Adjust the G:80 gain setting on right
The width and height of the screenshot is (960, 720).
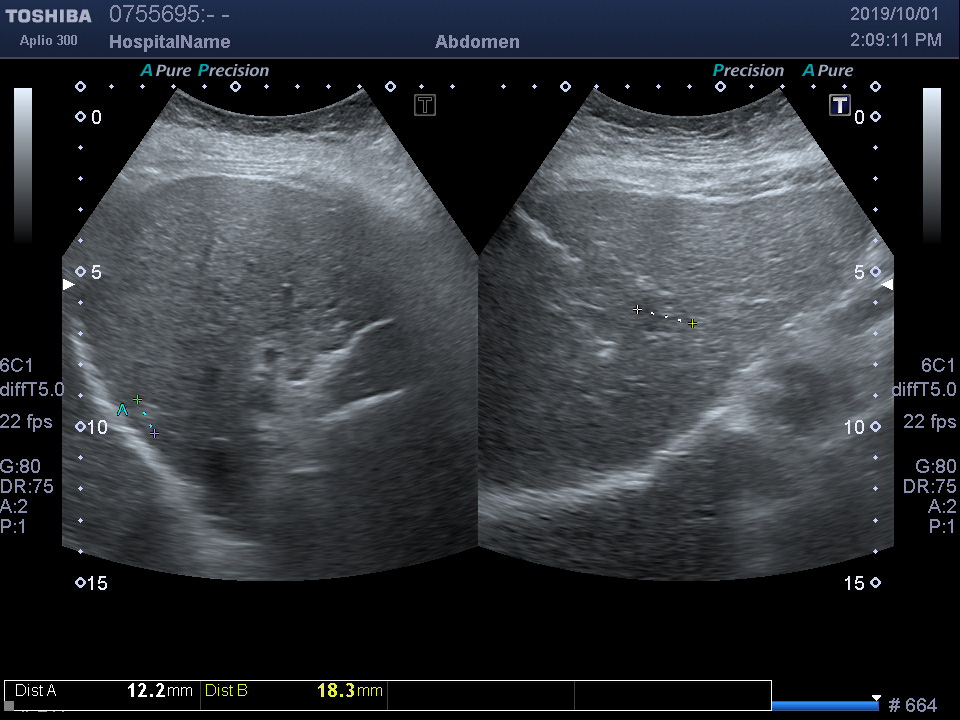click(936, 466)
